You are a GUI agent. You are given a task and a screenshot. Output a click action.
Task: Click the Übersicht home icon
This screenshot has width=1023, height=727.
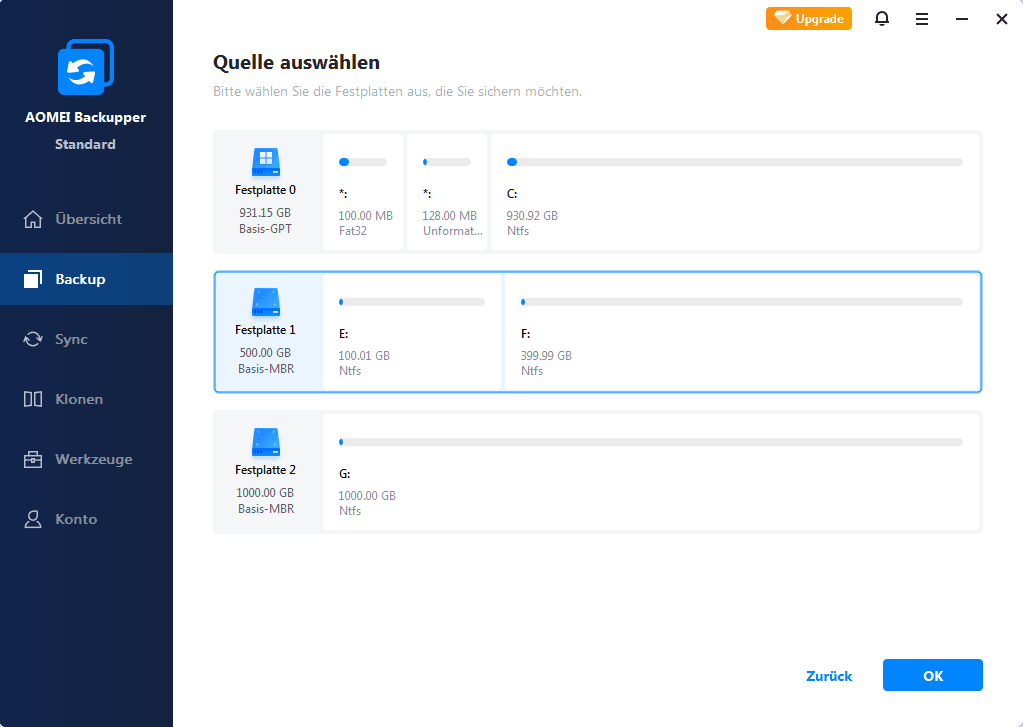click(33, 219)
